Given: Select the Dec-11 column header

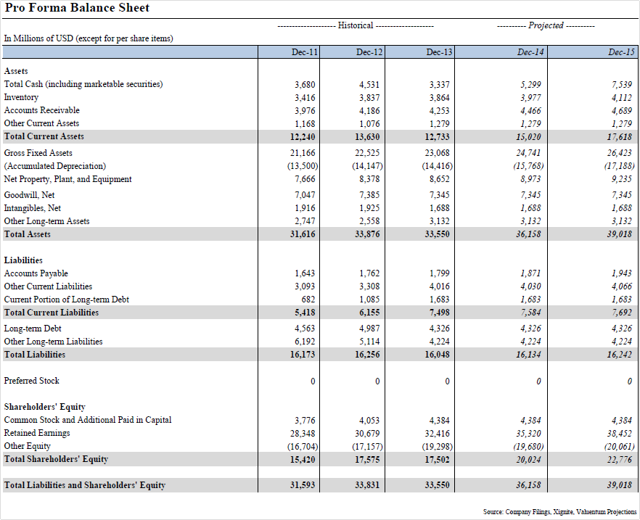Looking at the screenshot, I should [289, 52].
